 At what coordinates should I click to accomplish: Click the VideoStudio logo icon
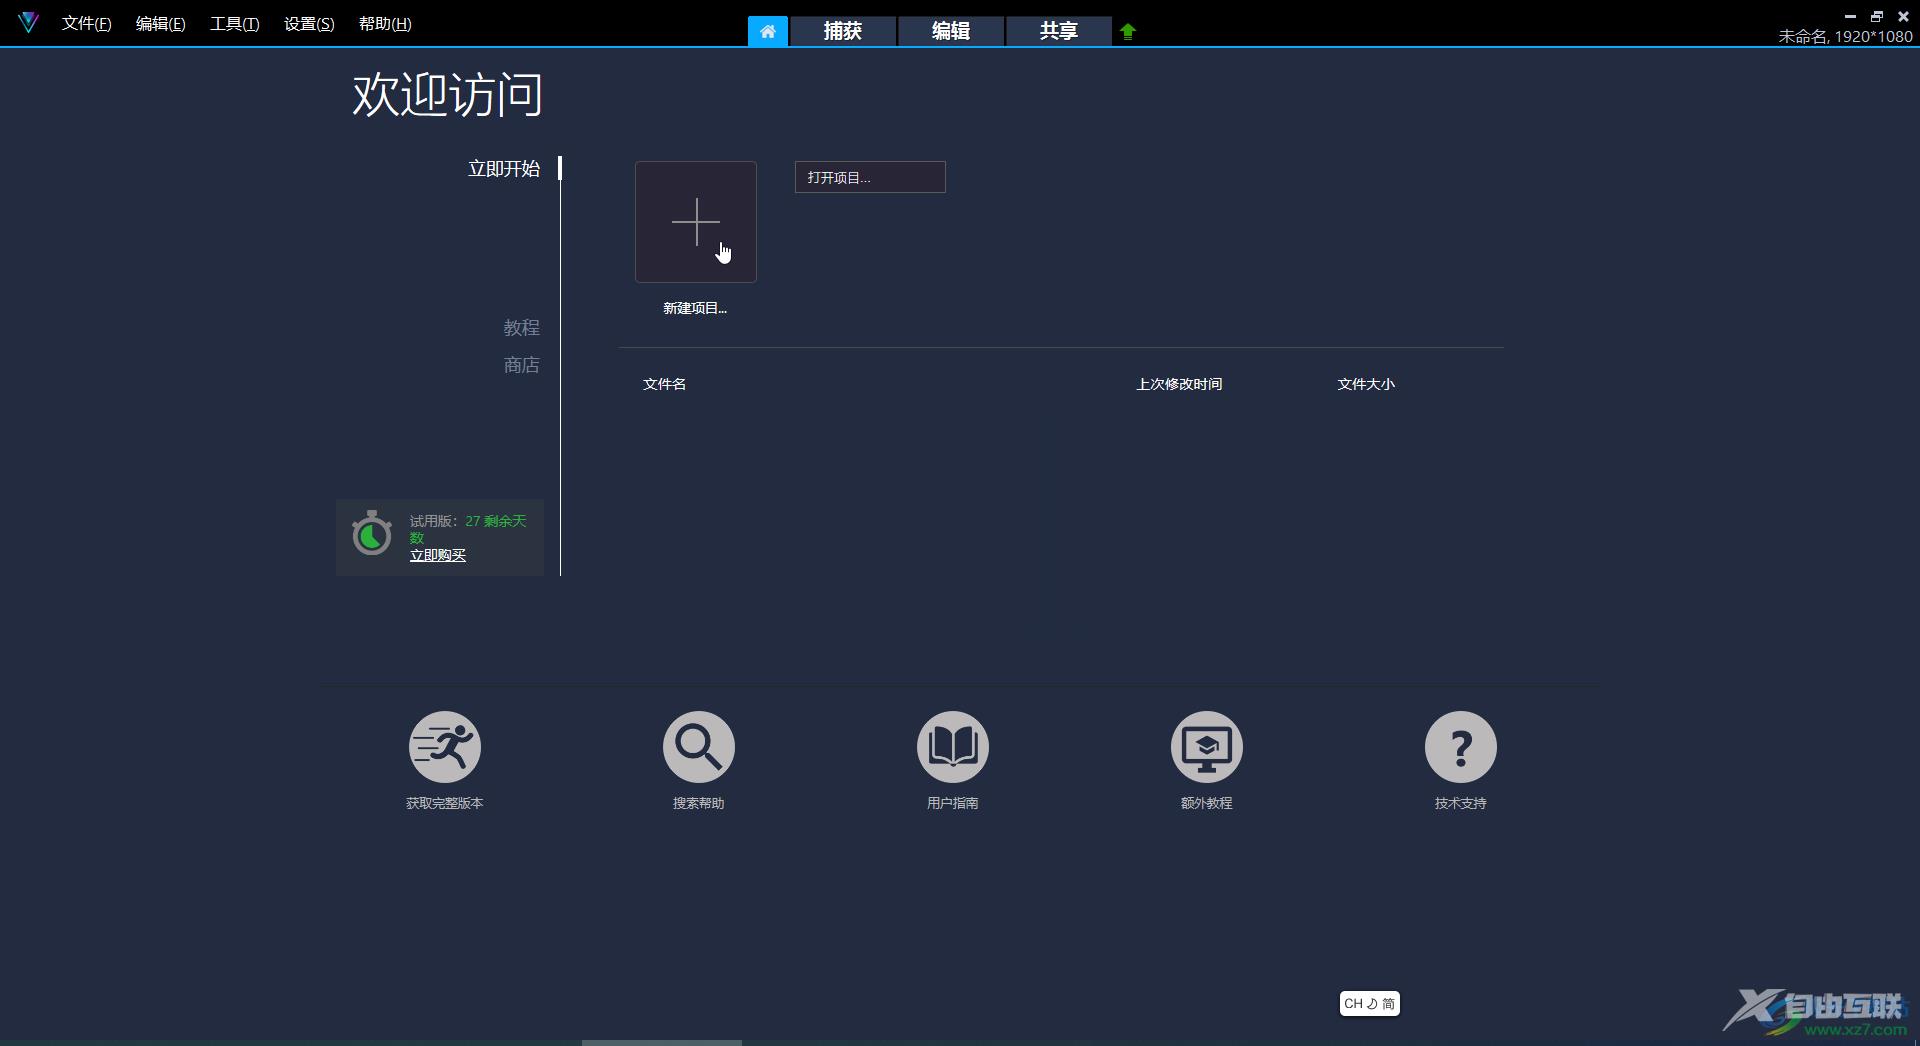click(28, 22)
